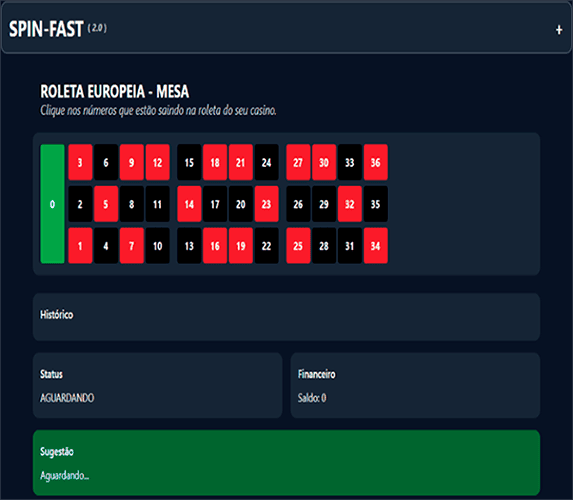573x500 pixels.
Task: Click red number 7
Action: (132, 246)
